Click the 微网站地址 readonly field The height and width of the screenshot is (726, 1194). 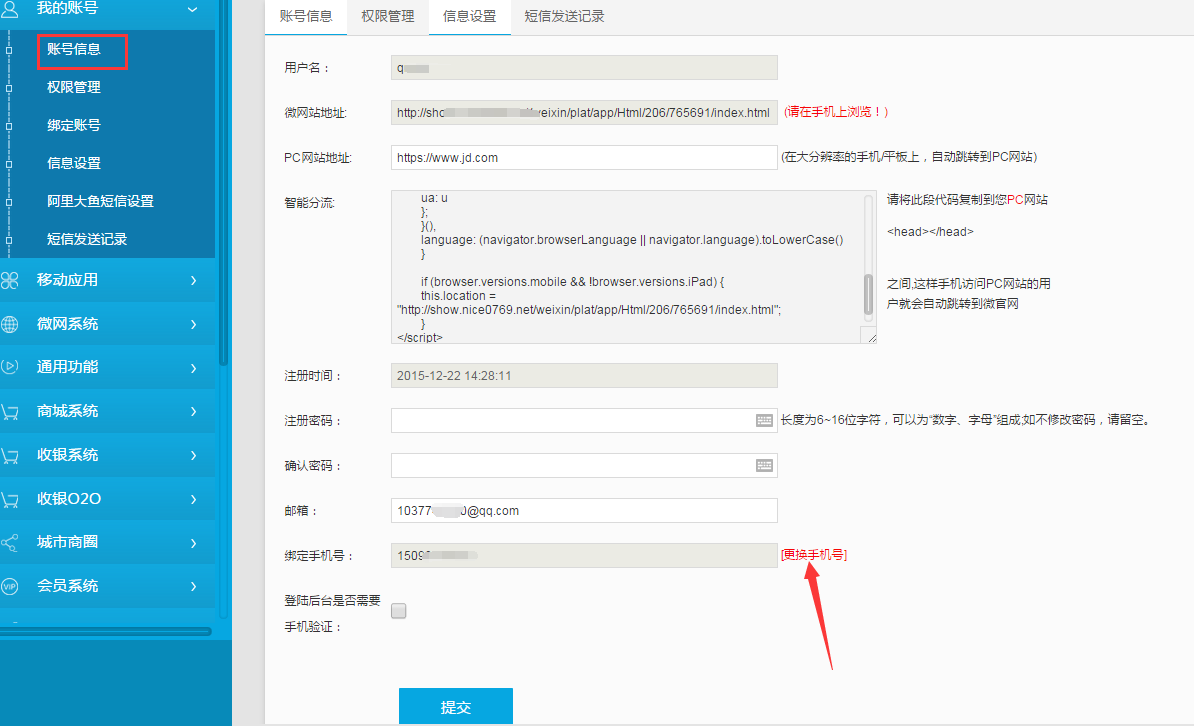point(584,113)
